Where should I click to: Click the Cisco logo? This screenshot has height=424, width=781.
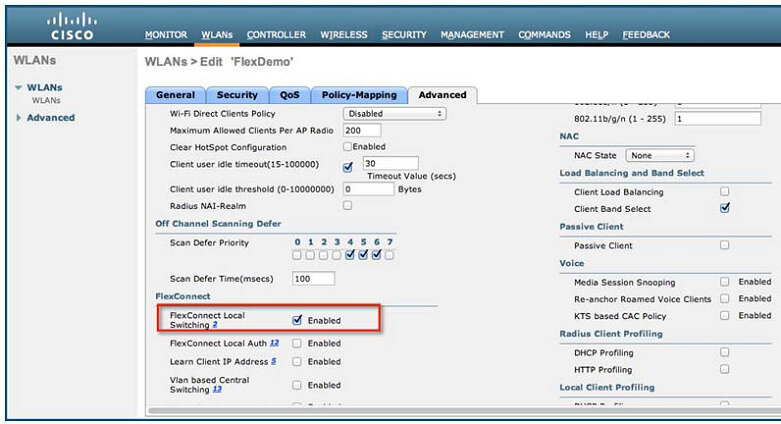pos(72,27)
